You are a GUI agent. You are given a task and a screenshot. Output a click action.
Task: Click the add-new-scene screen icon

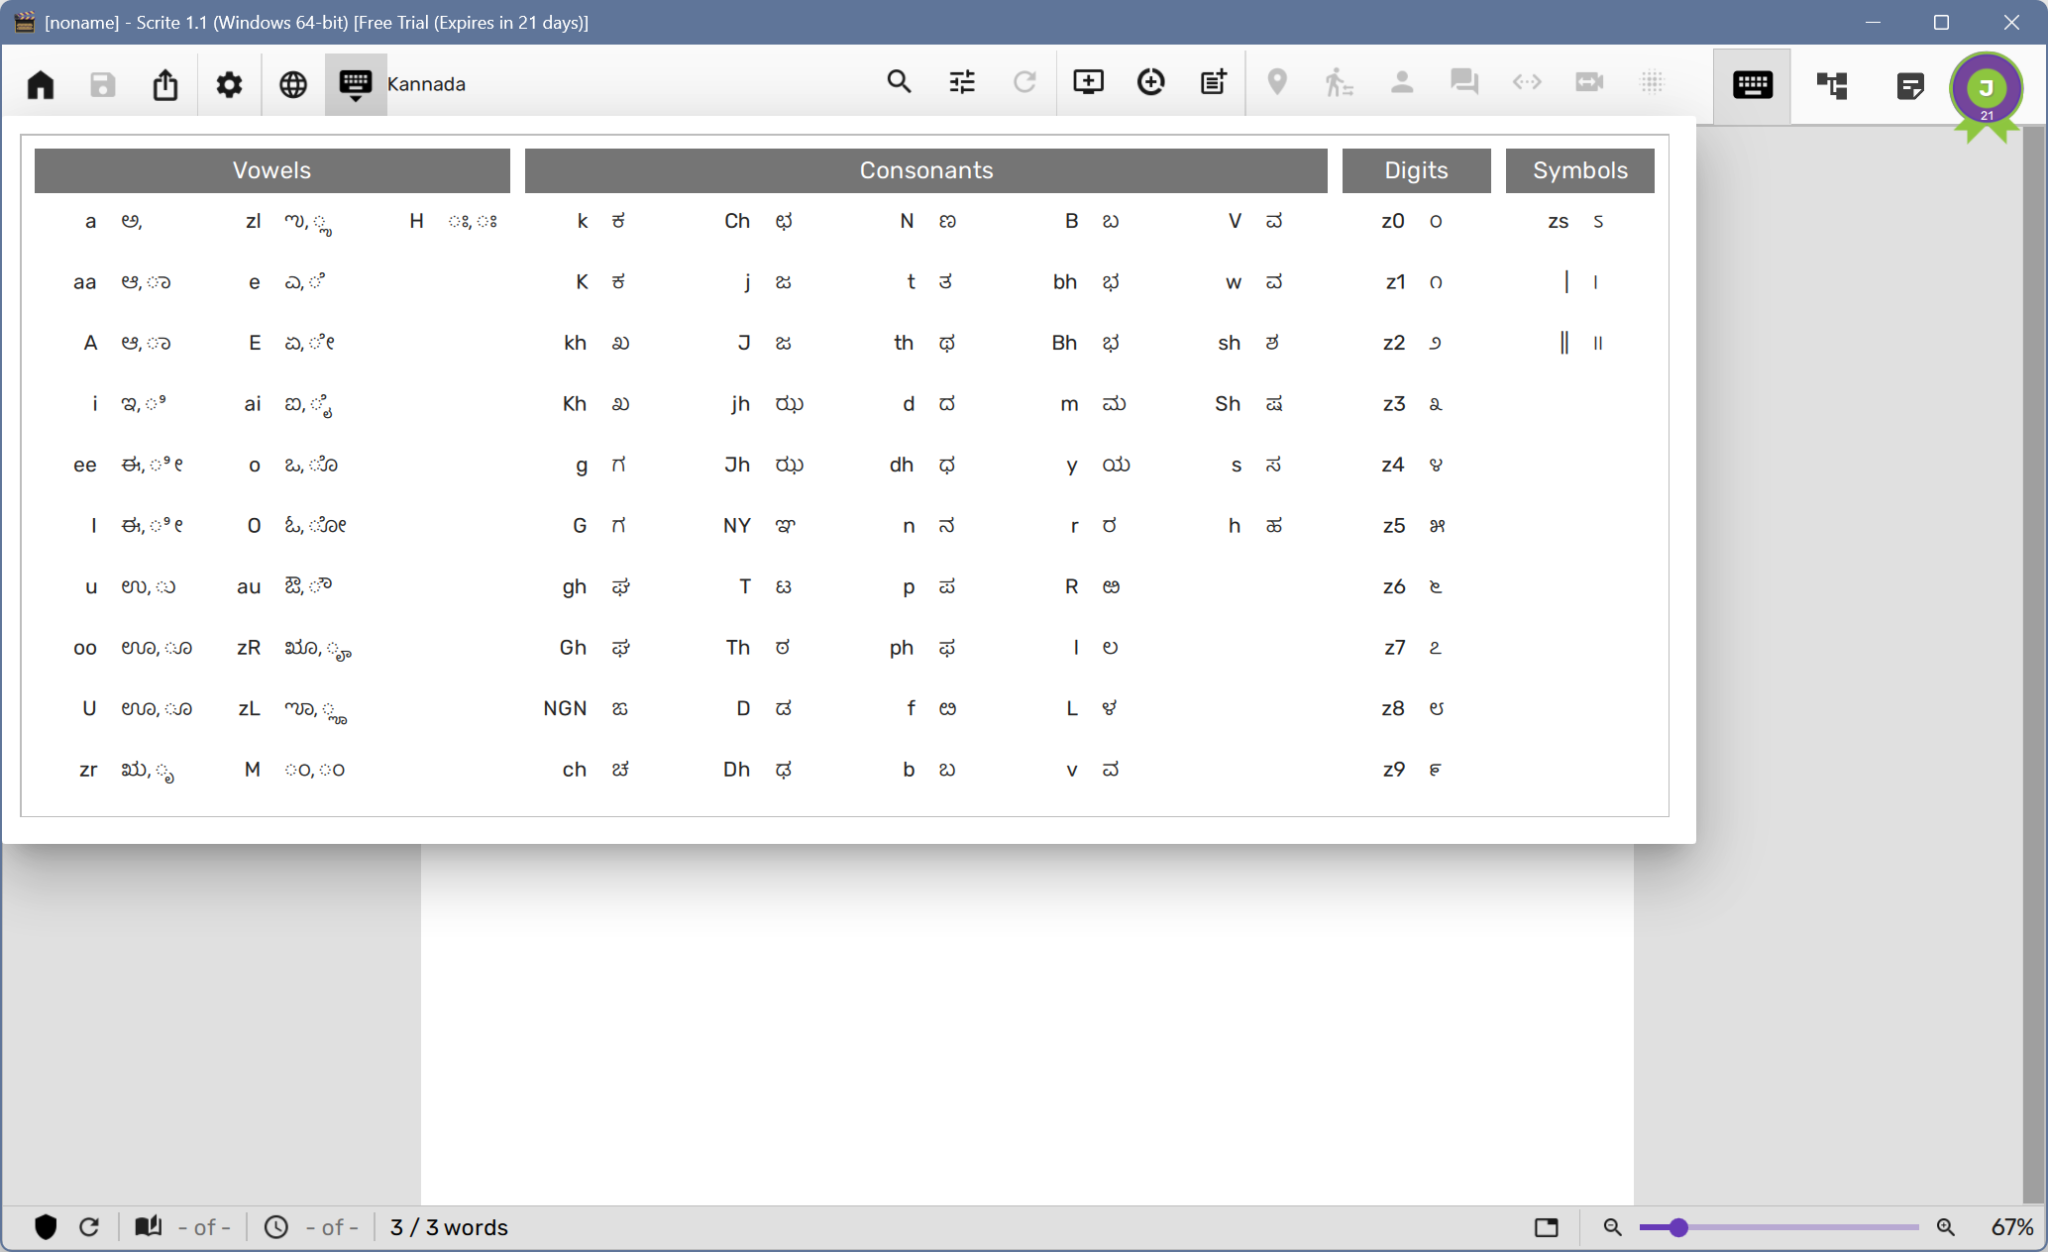[x=1088, y=83]
